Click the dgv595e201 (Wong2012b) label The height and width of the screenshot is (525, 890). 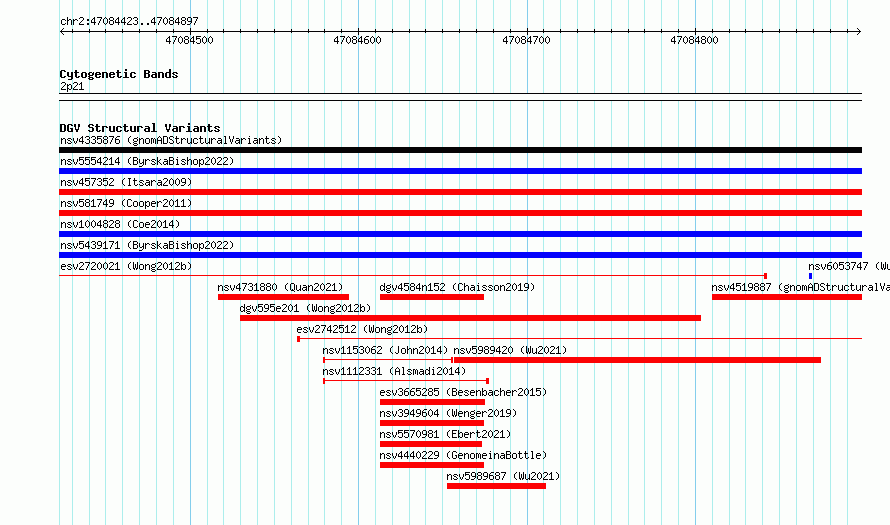(305, 308)
